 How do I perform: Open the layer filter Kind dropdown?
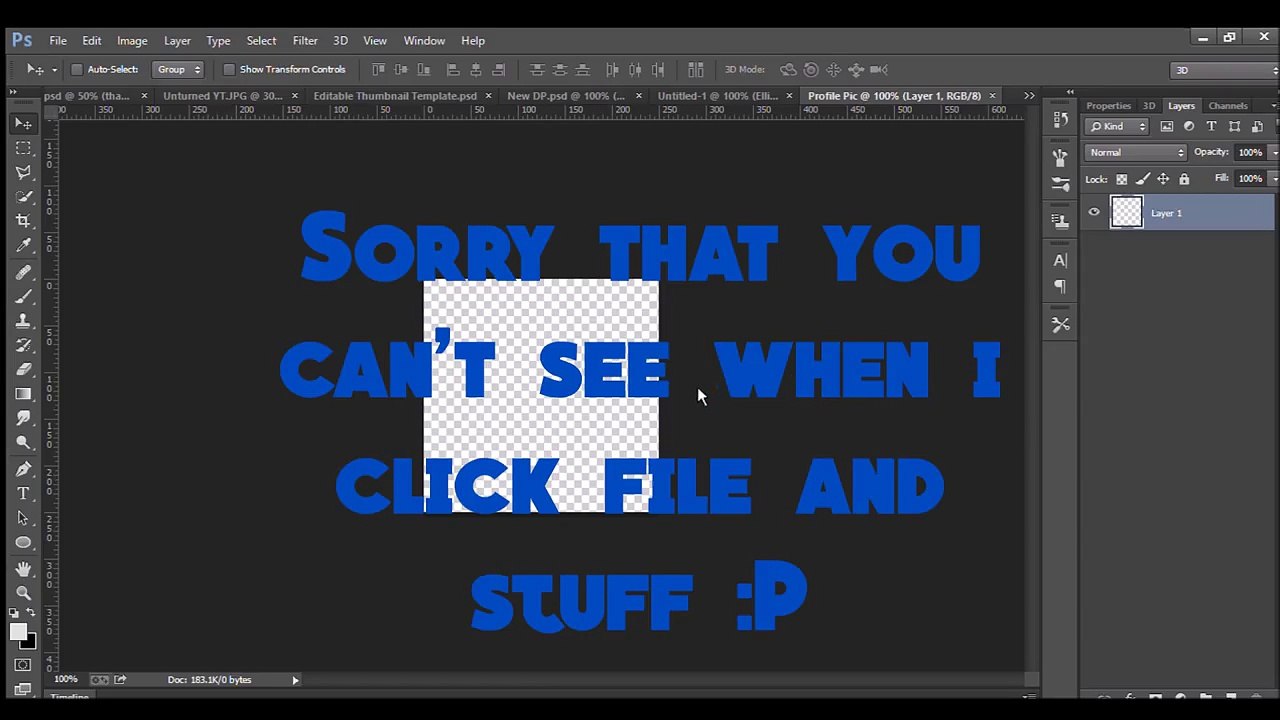tap(1118, 126)
